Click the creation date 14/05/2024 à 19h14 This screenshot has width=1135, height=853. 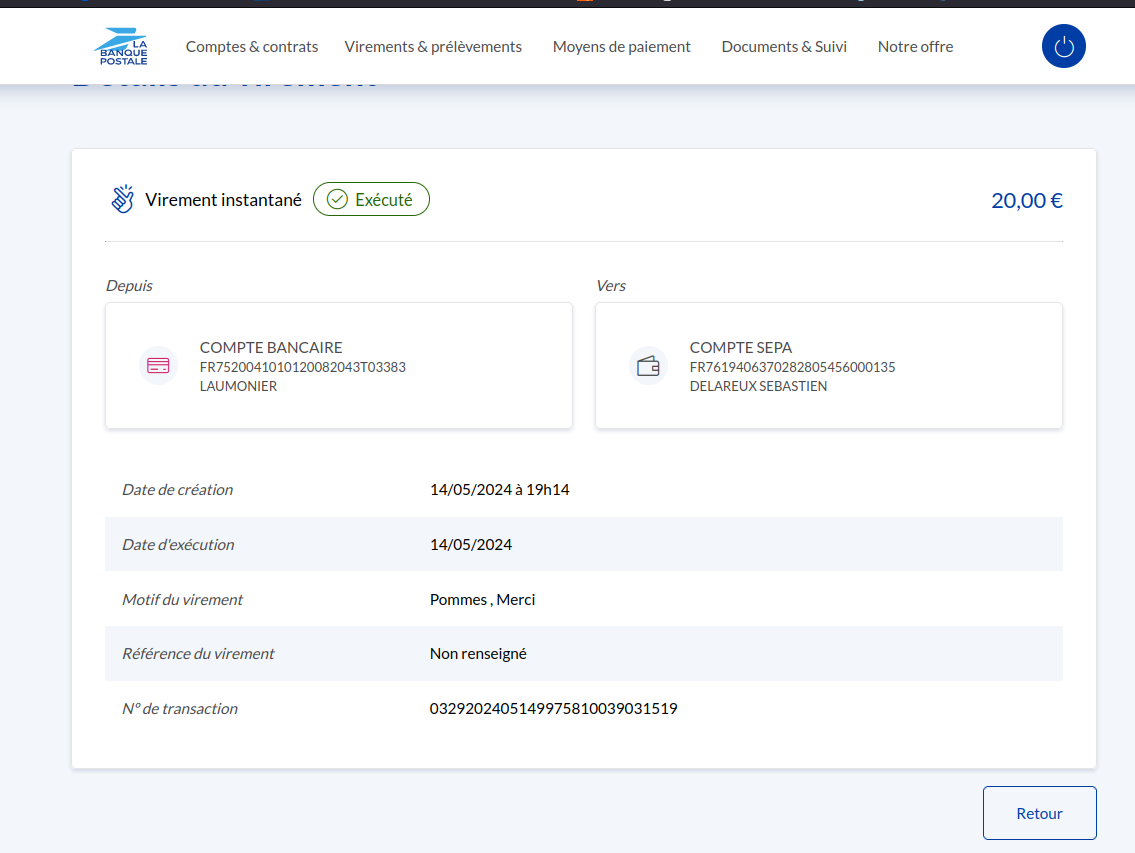[499, 490]
